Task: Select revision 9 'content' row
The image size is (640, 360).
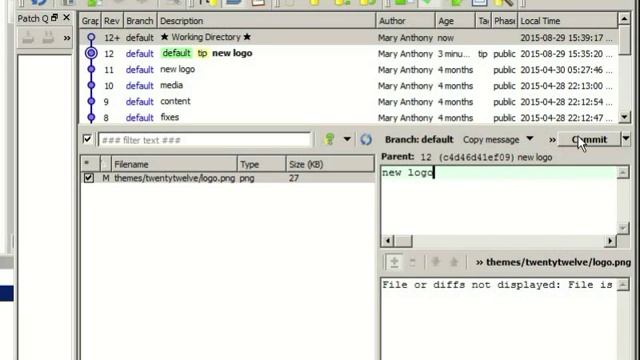Action: pyautogui.click(x=349, y=101)
